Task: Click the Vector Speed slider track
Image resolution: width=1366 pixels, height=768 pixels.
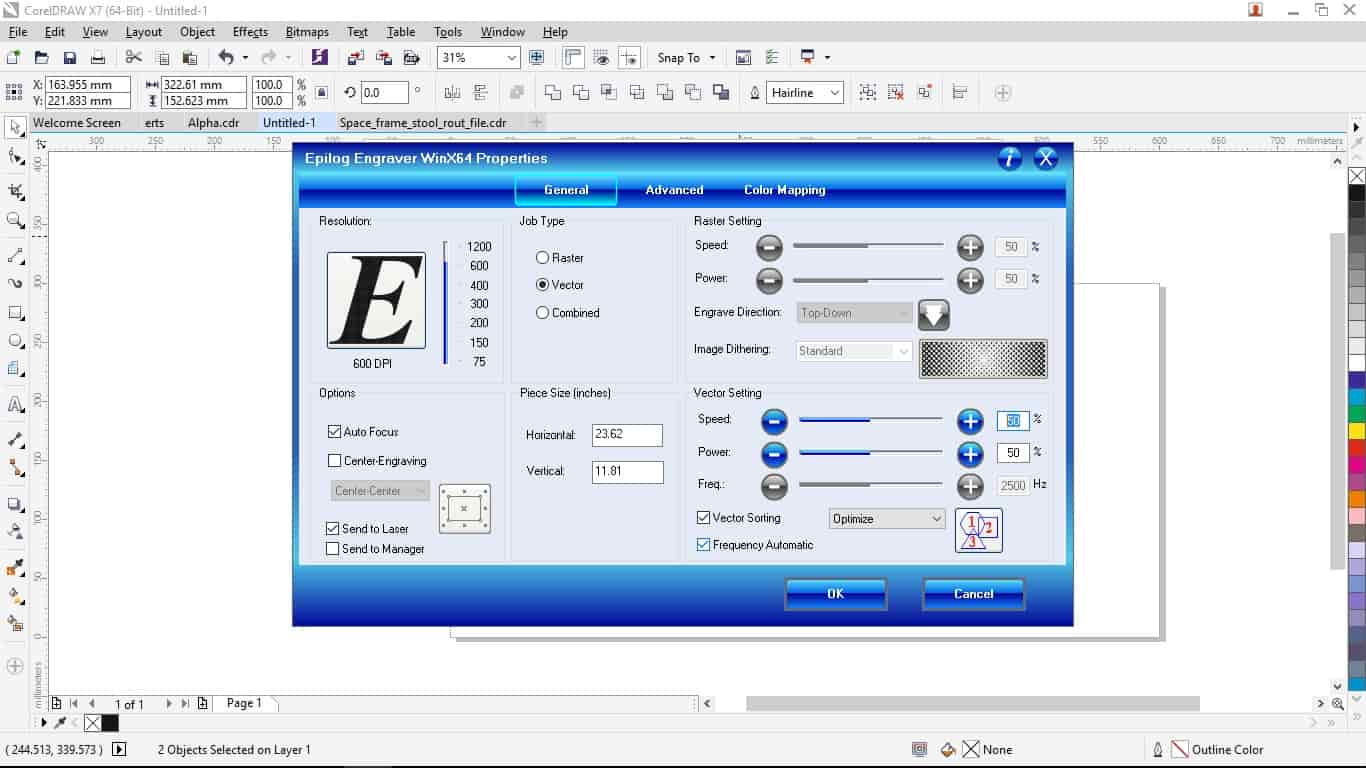Action: pyautogui.click(x=870, y=420)
